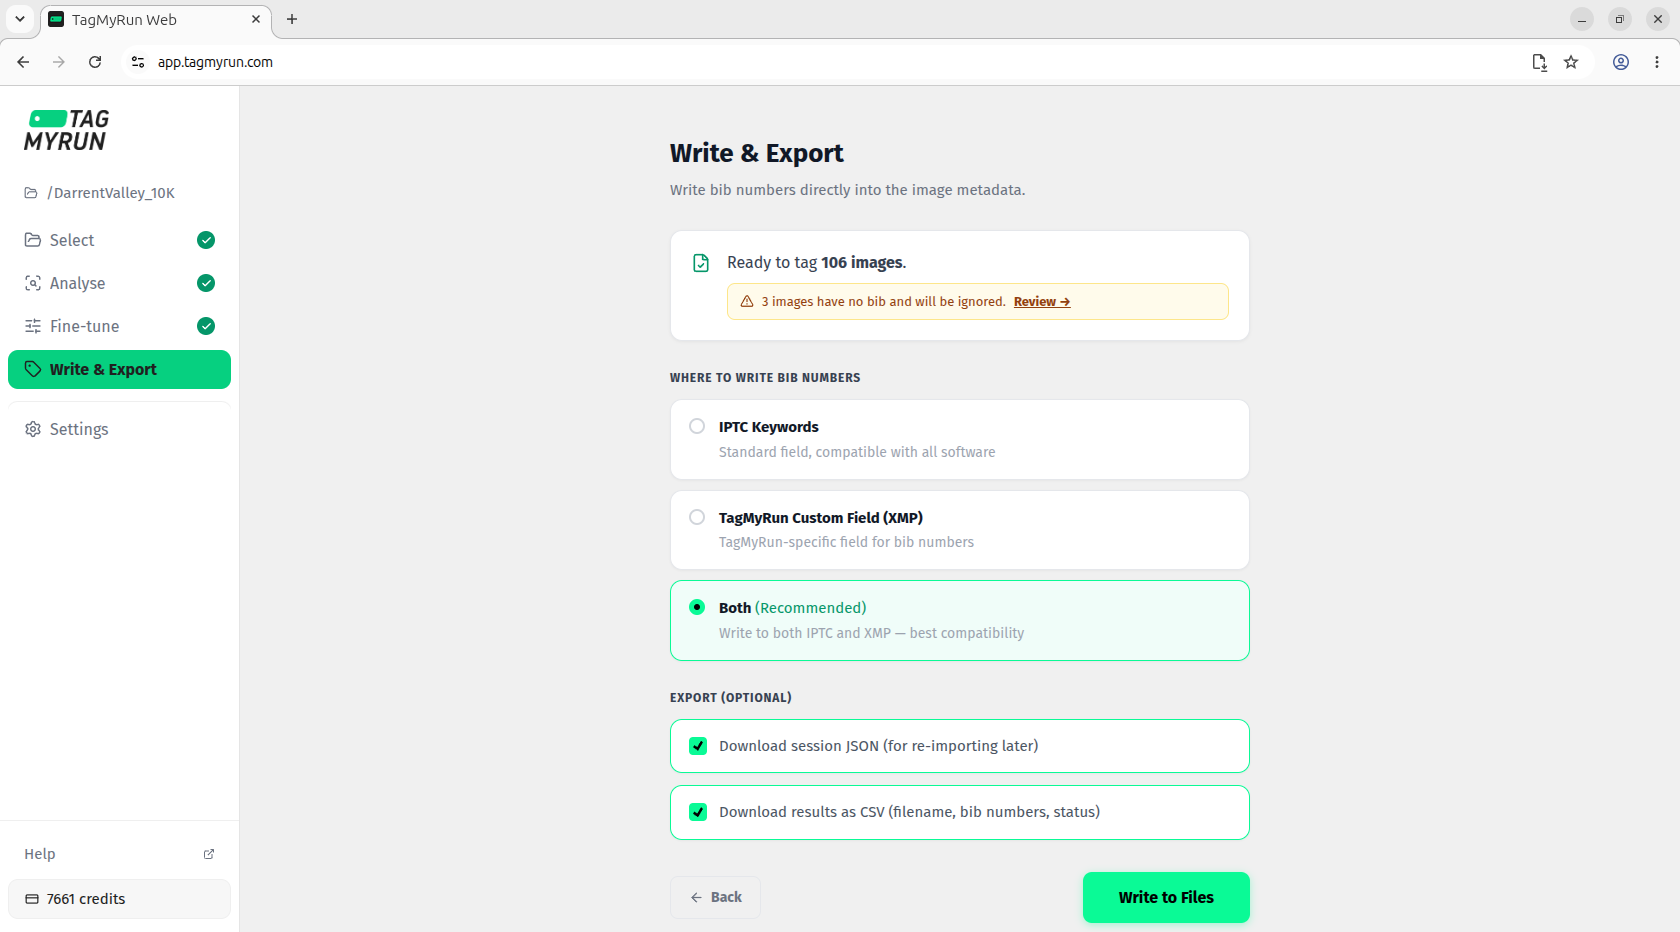
Task: Open Help link in sidebar
Action: point(119,854)
